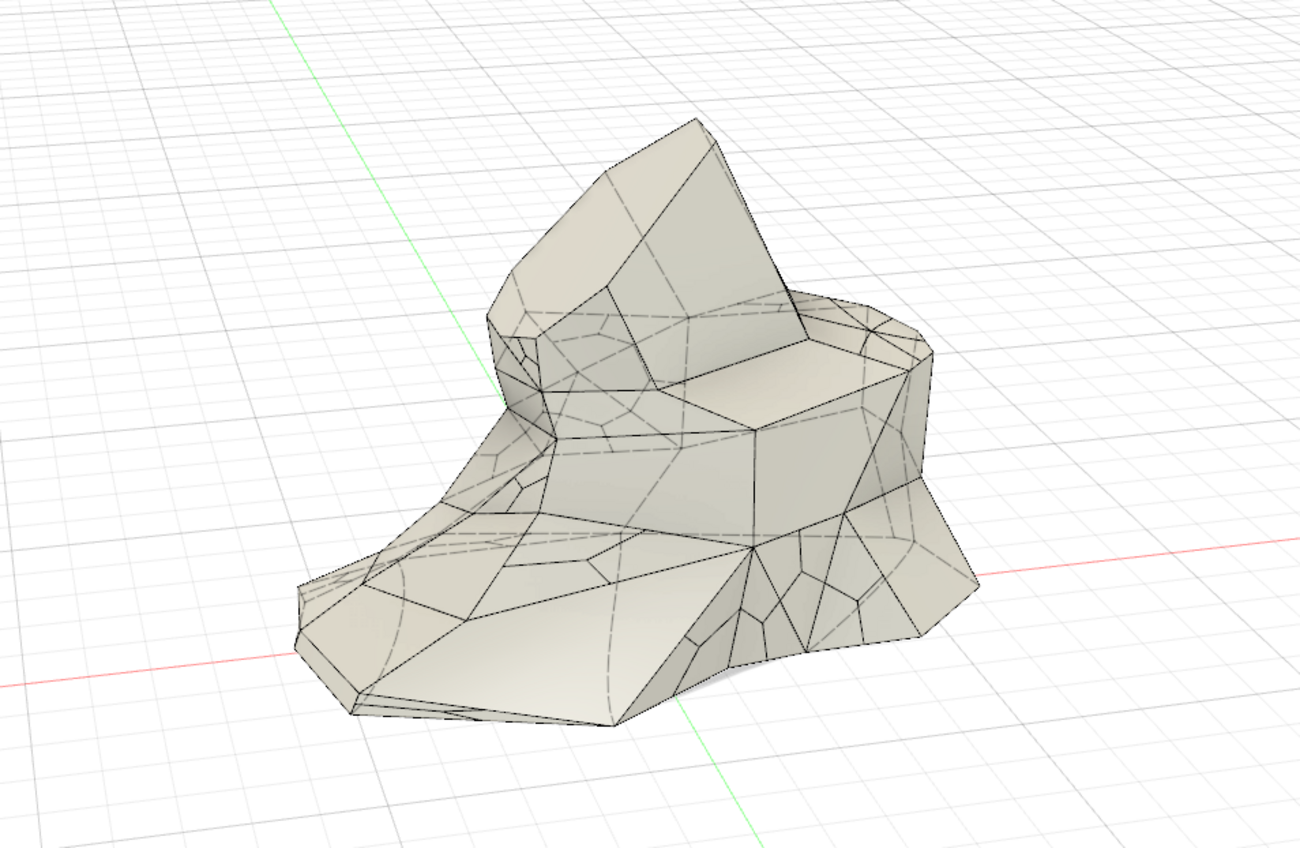
Task: Select the bottom front corner vertex of the model
Action: [x=614, y=725]
